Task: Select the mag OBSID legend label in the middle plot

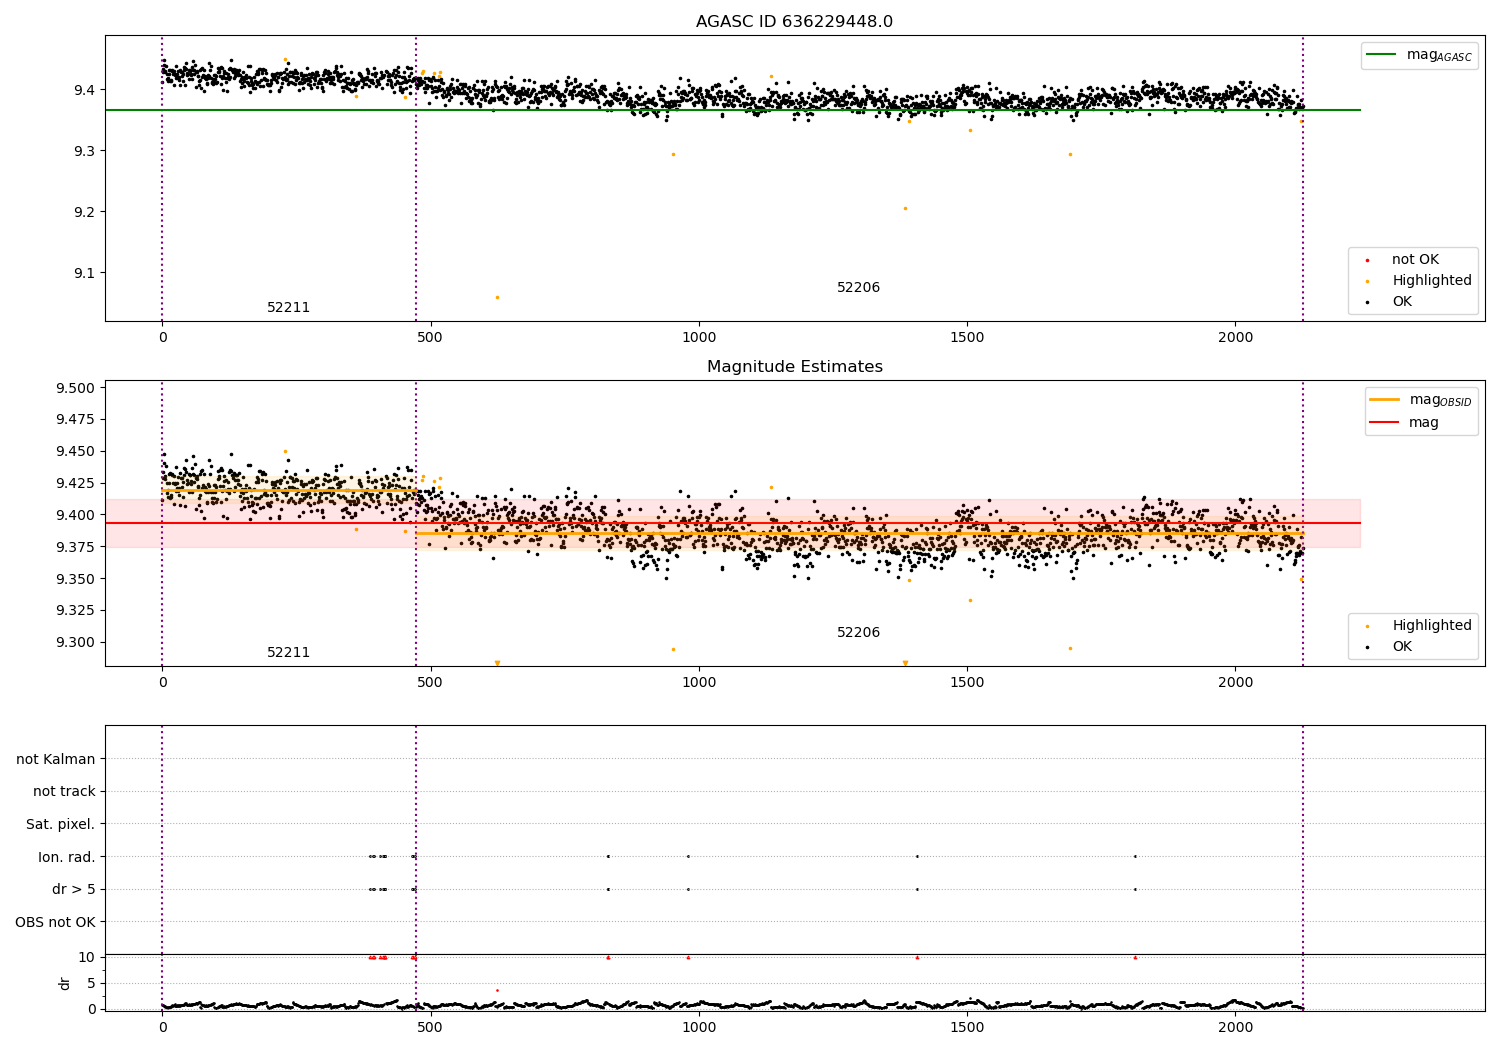Action: 1440,401
